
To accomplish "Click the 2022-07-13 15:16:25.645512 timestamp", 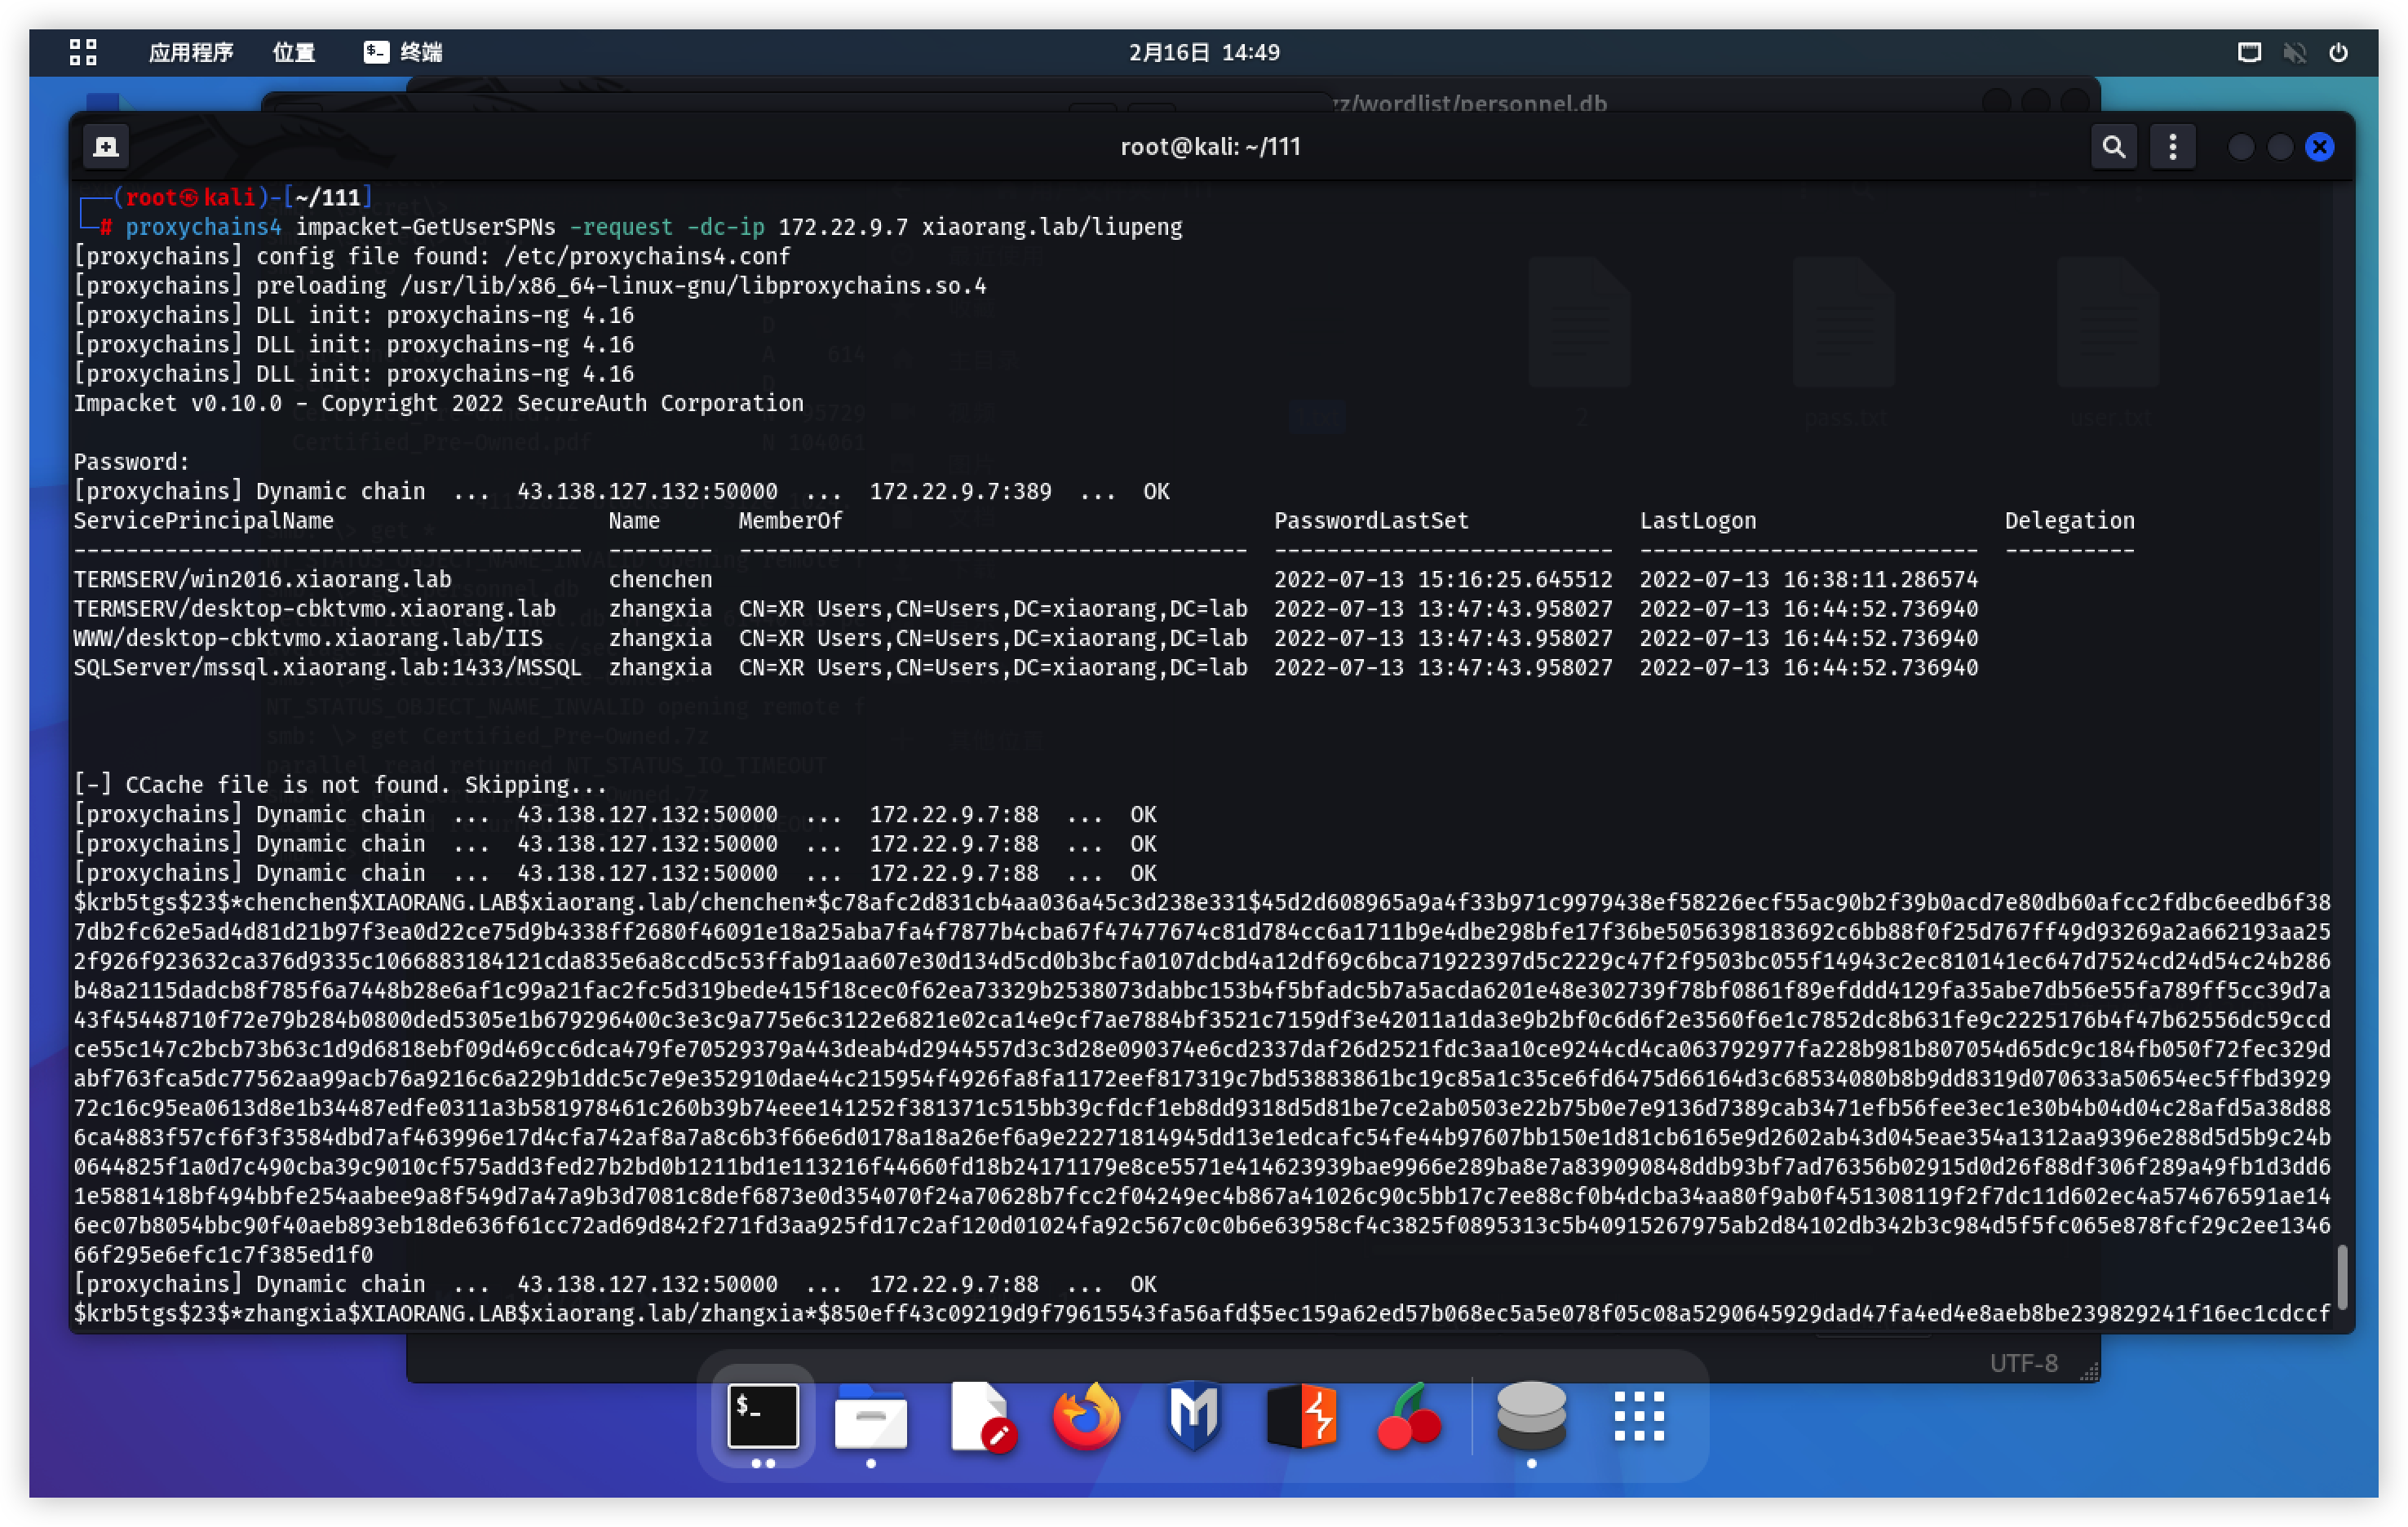I will [x=1443, y=580].
